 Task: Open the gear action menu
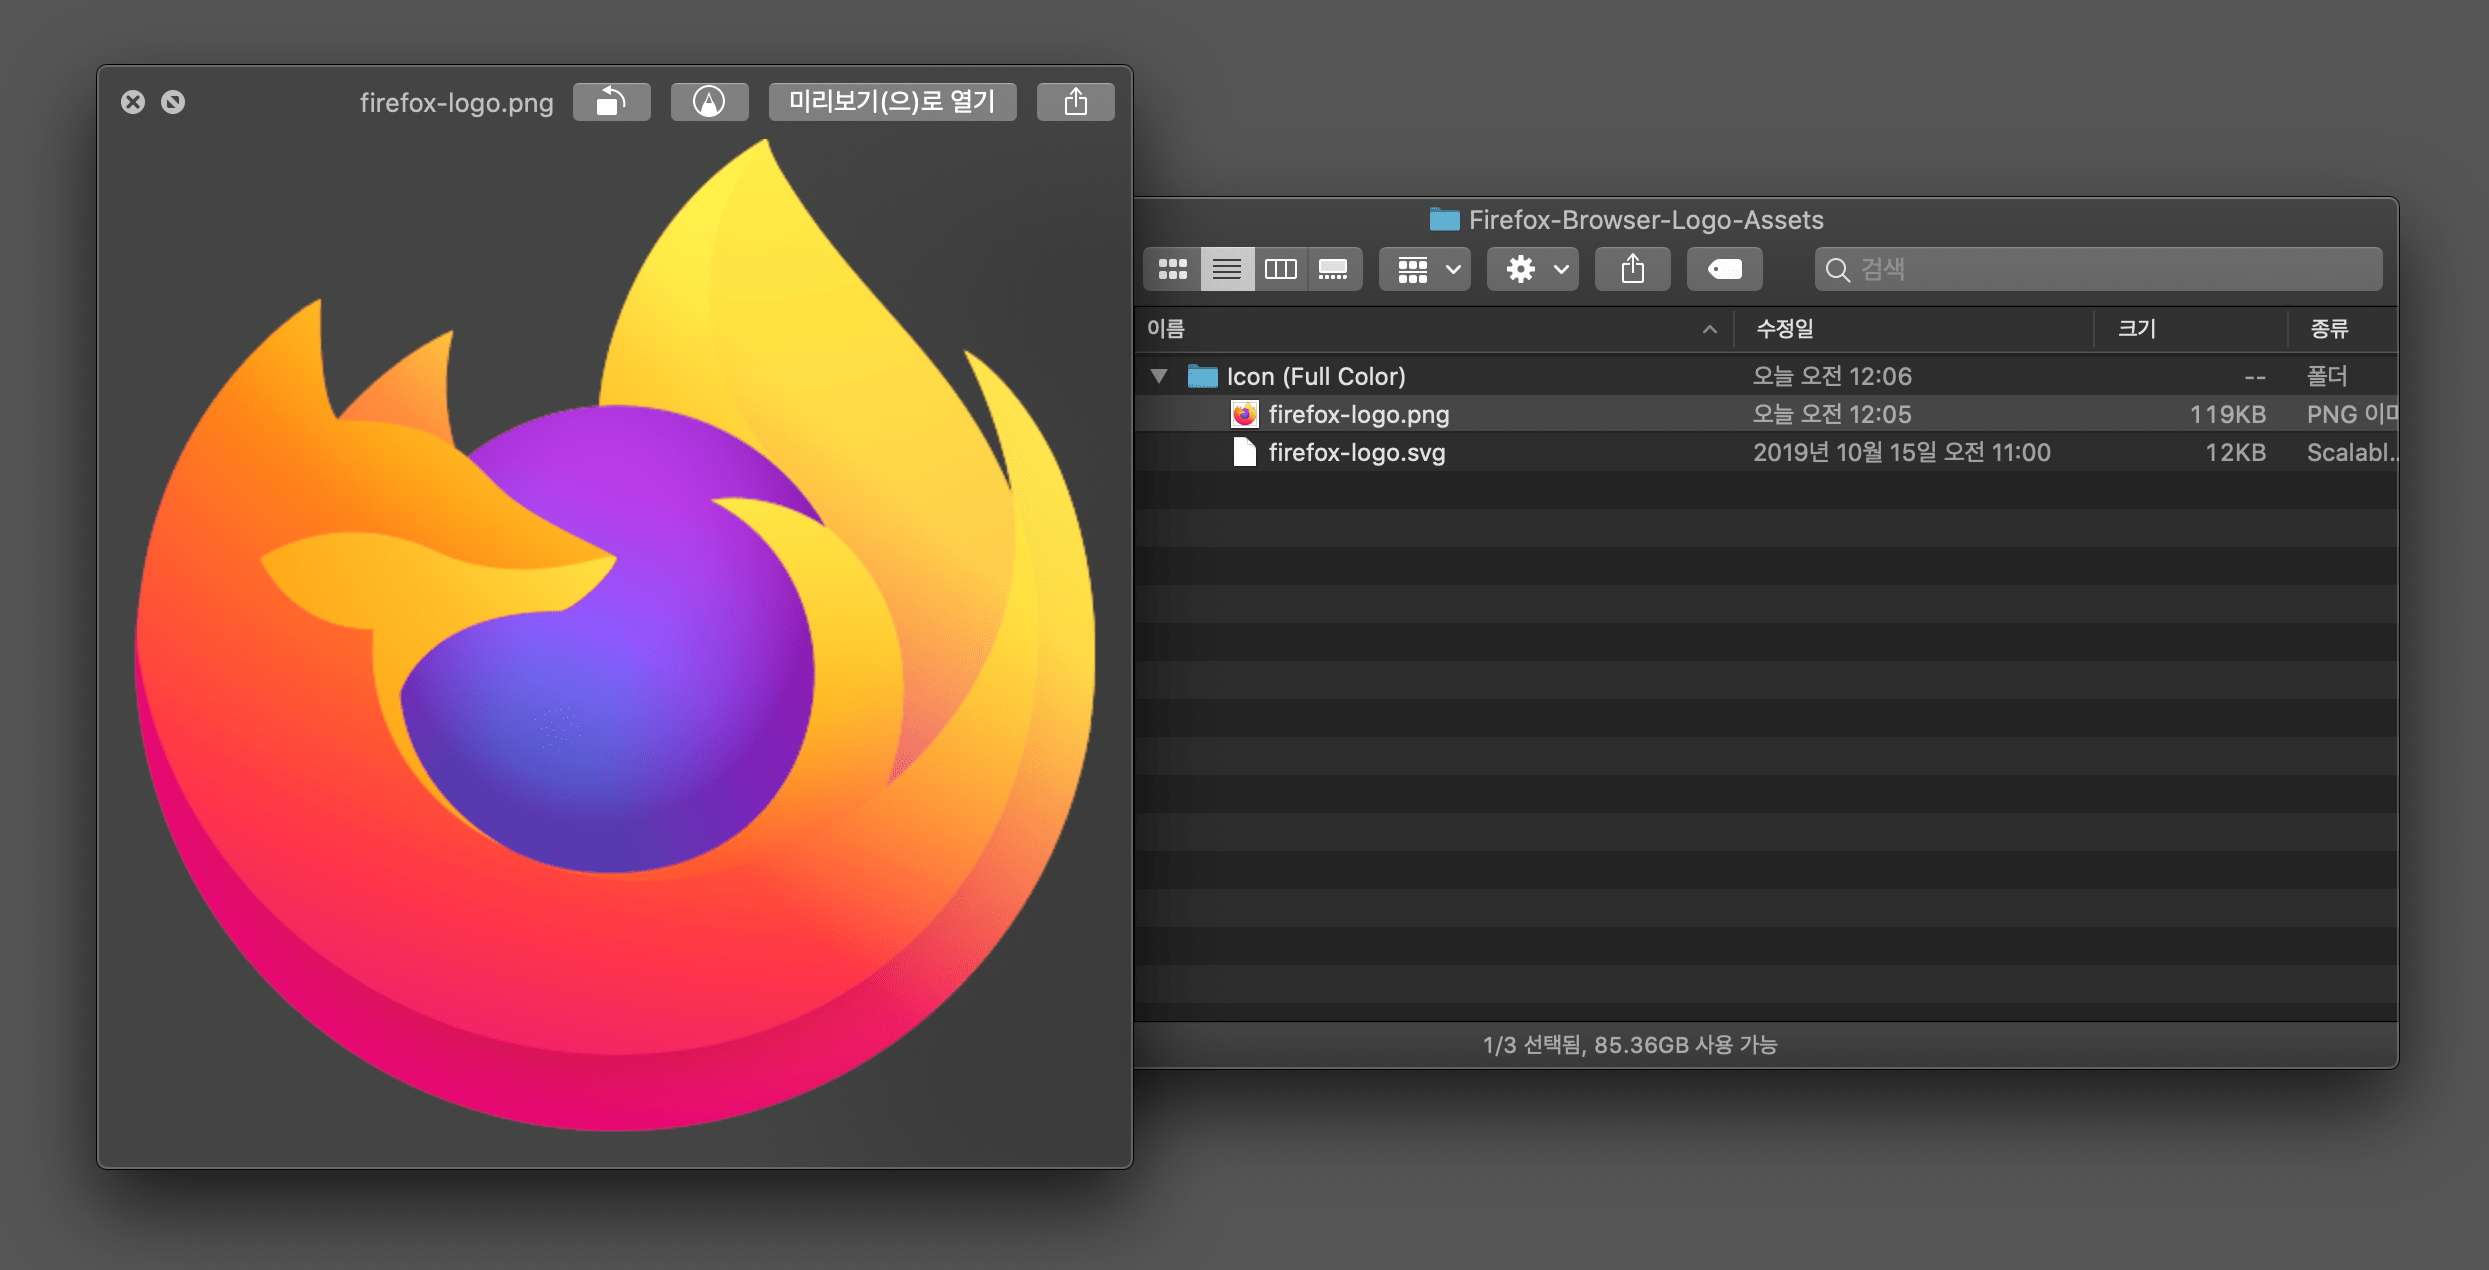tap(1533, 269)
